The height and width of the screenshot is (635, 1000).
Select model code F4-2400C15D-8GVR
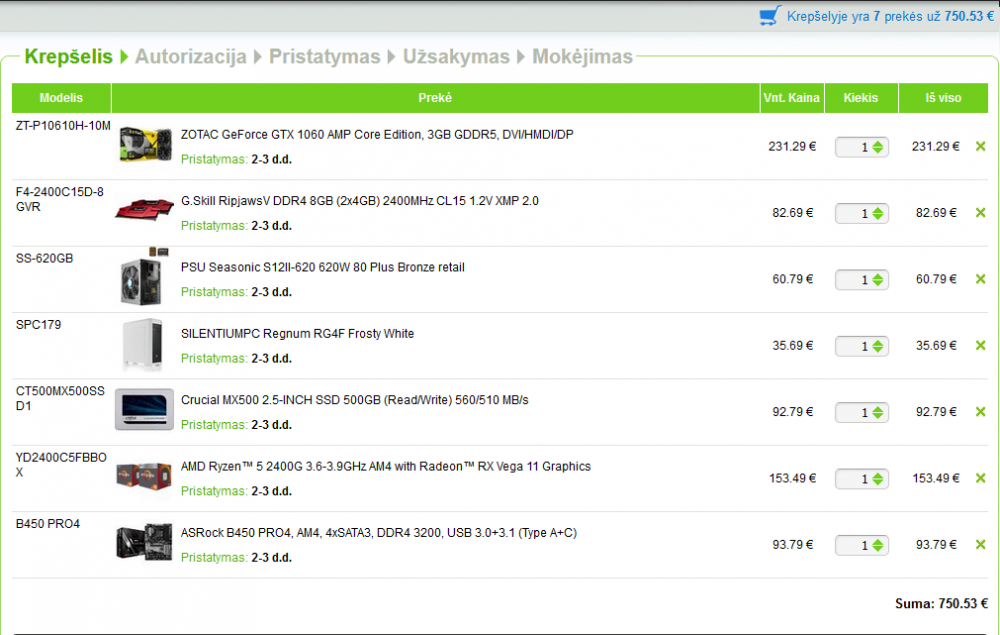59,199
